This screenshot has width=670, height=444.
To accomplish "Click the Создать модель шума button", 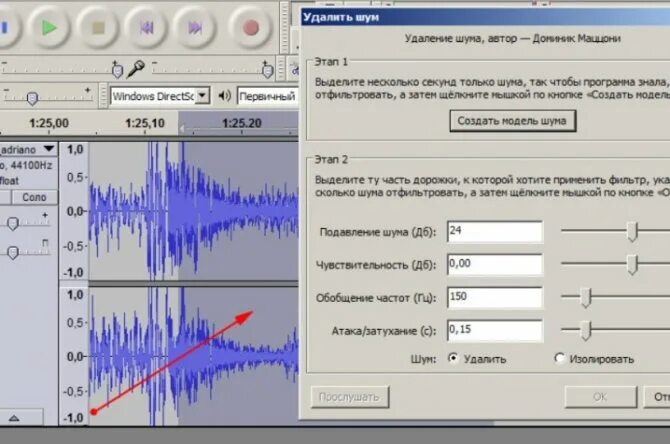I will [512, 121].
